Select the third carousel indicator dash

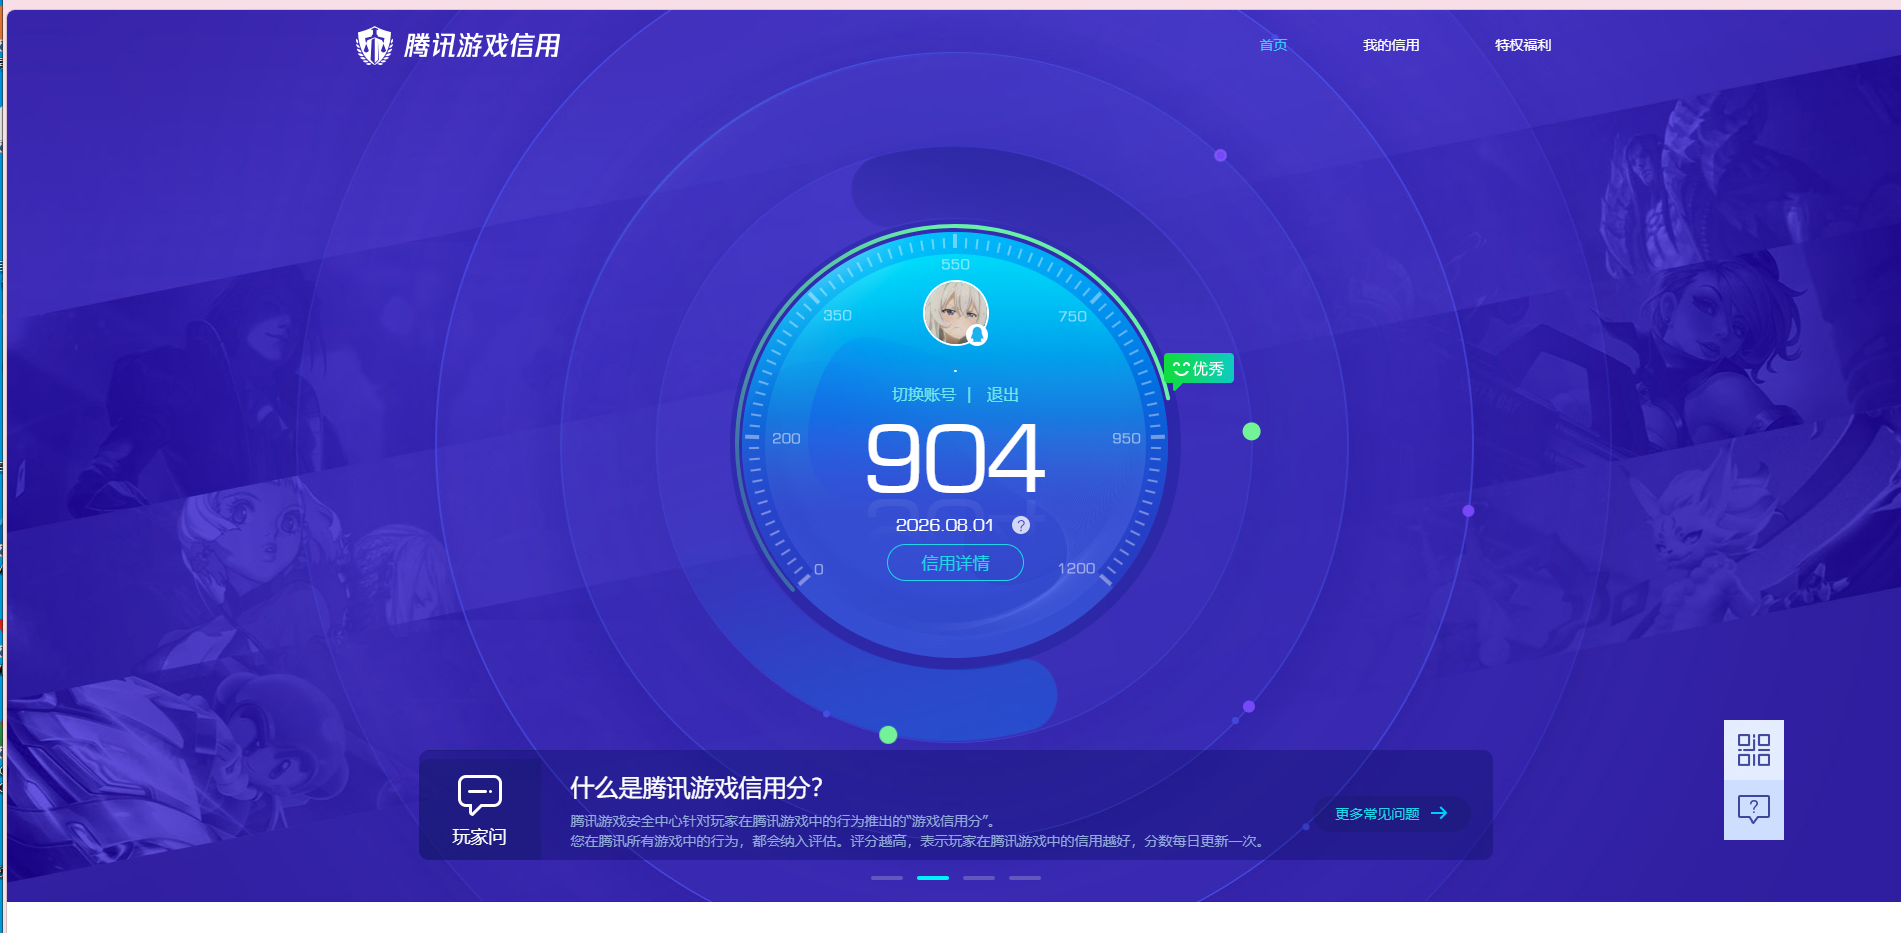click(979, 878)
